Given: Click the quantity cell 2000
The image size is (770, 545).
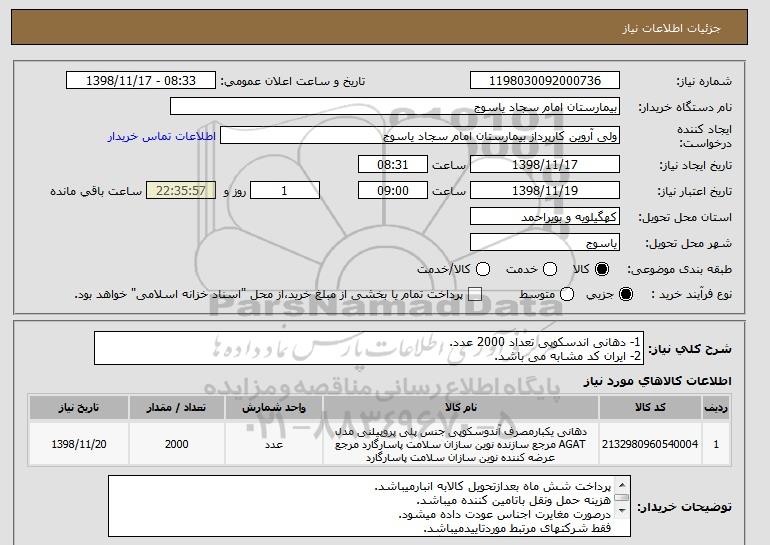Looking at the screenshot, I should pyautogui.click(x=177, y=444).
